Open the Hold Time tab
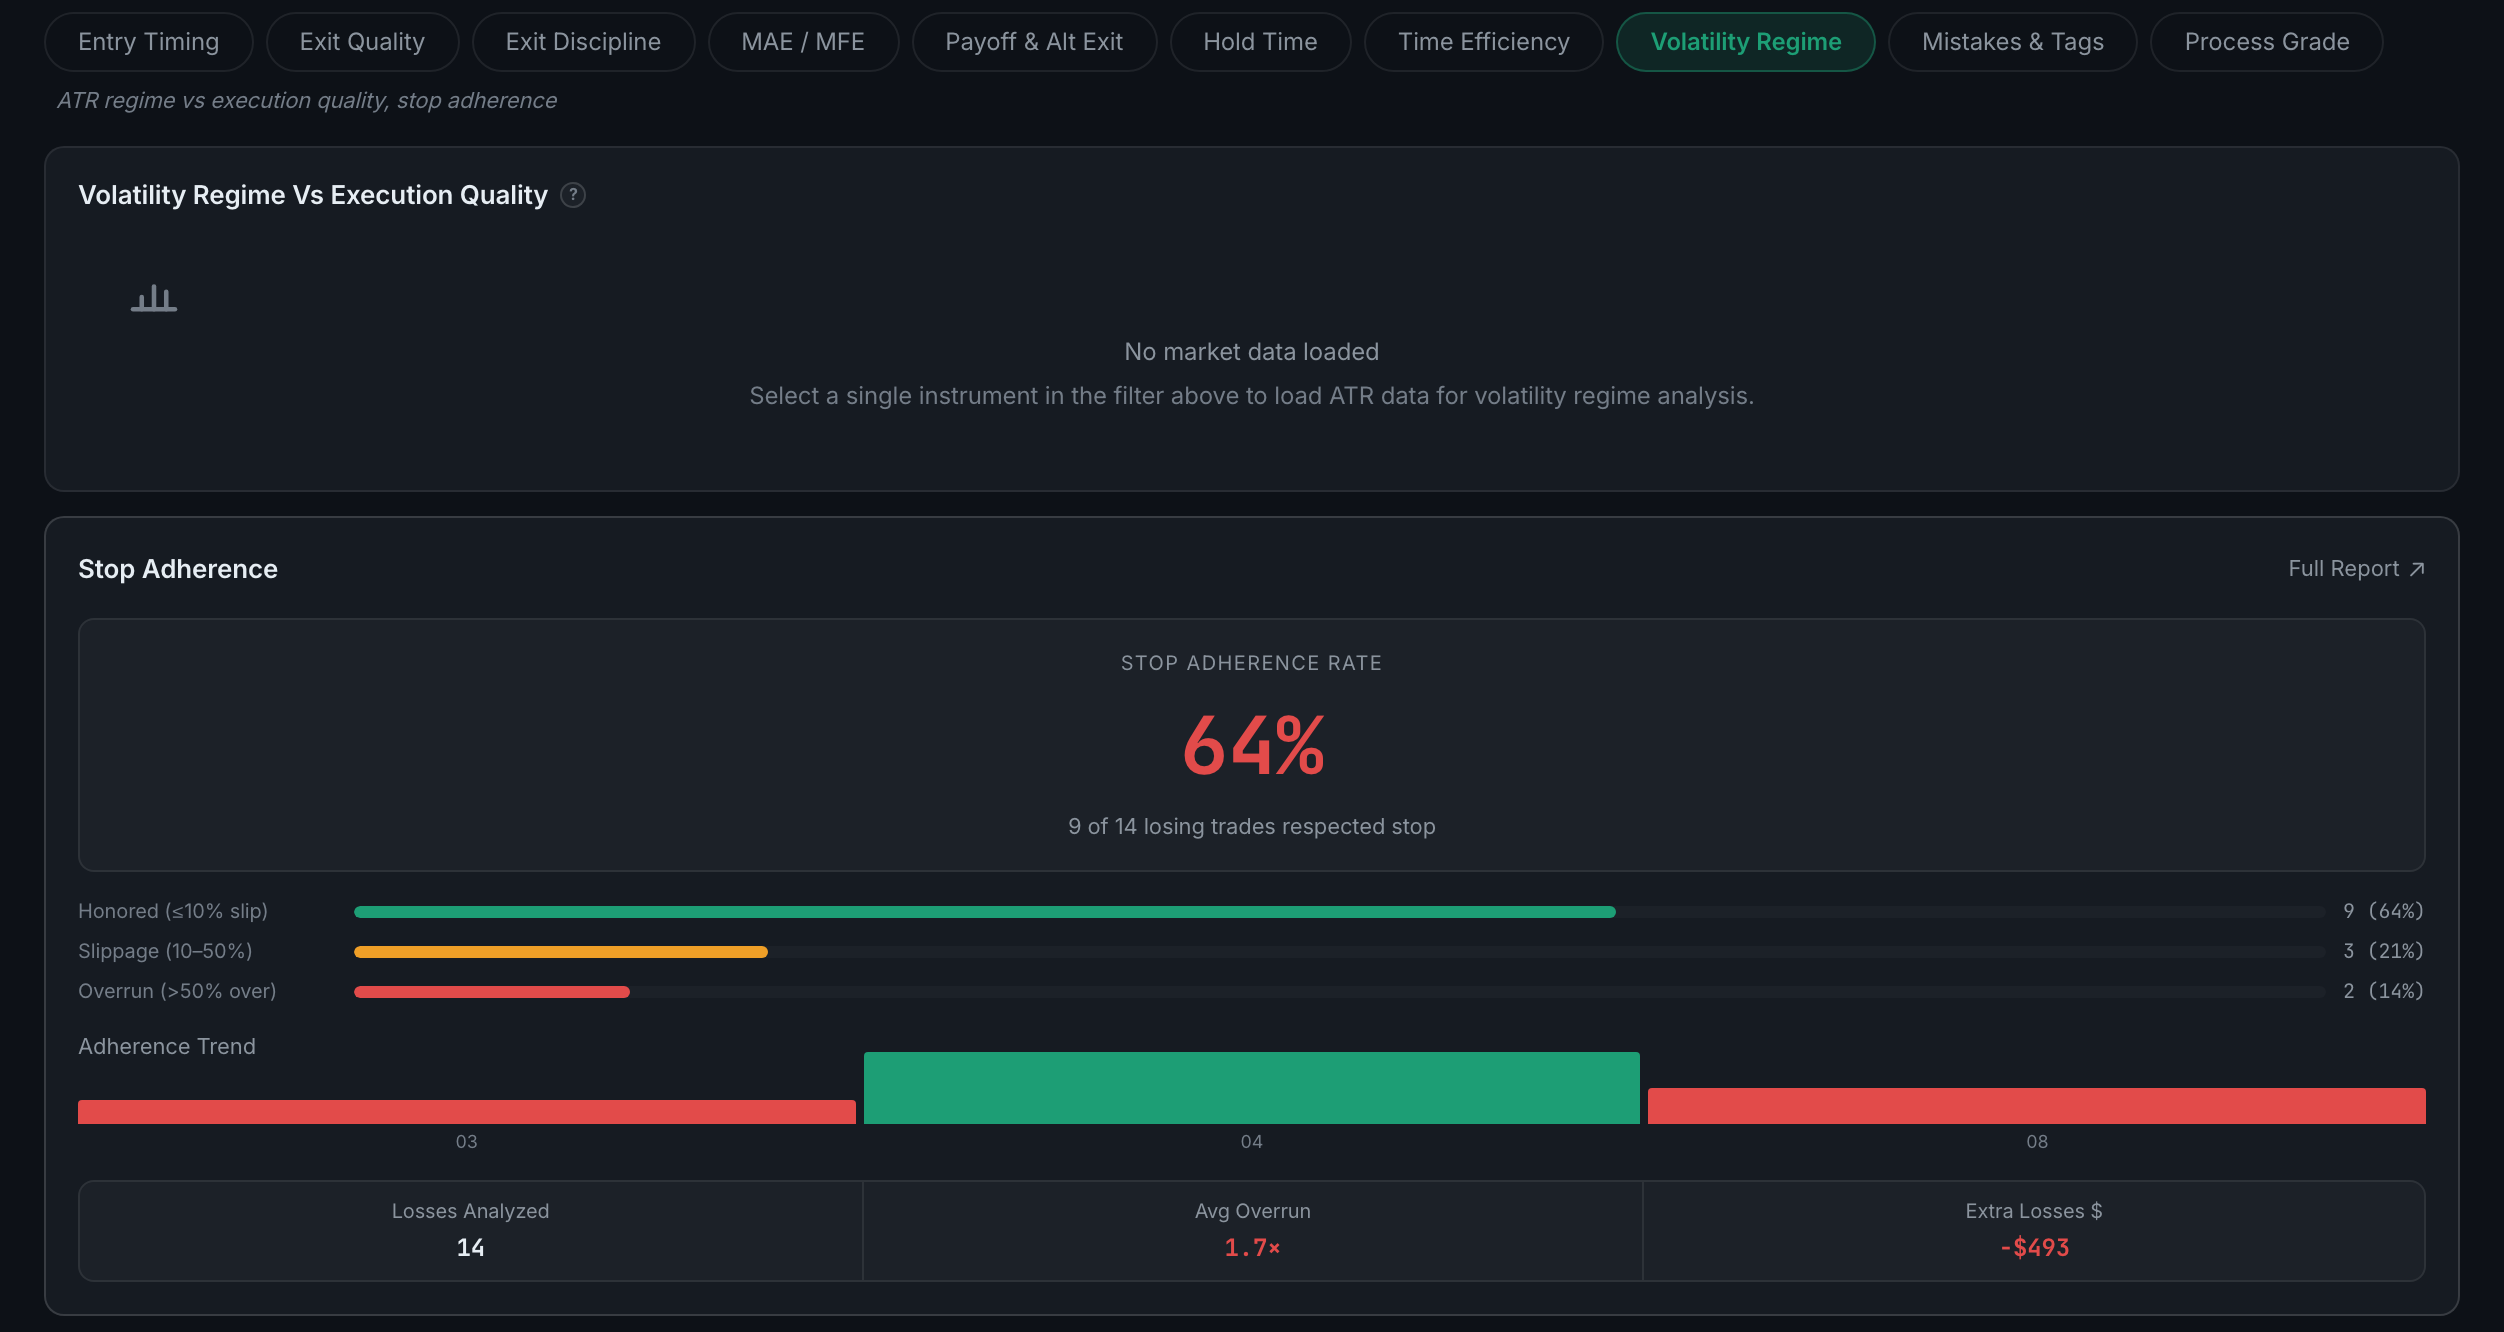Image resolution: width=2504 pixels, height=1332 pixels. click(x=1260, y=42)
